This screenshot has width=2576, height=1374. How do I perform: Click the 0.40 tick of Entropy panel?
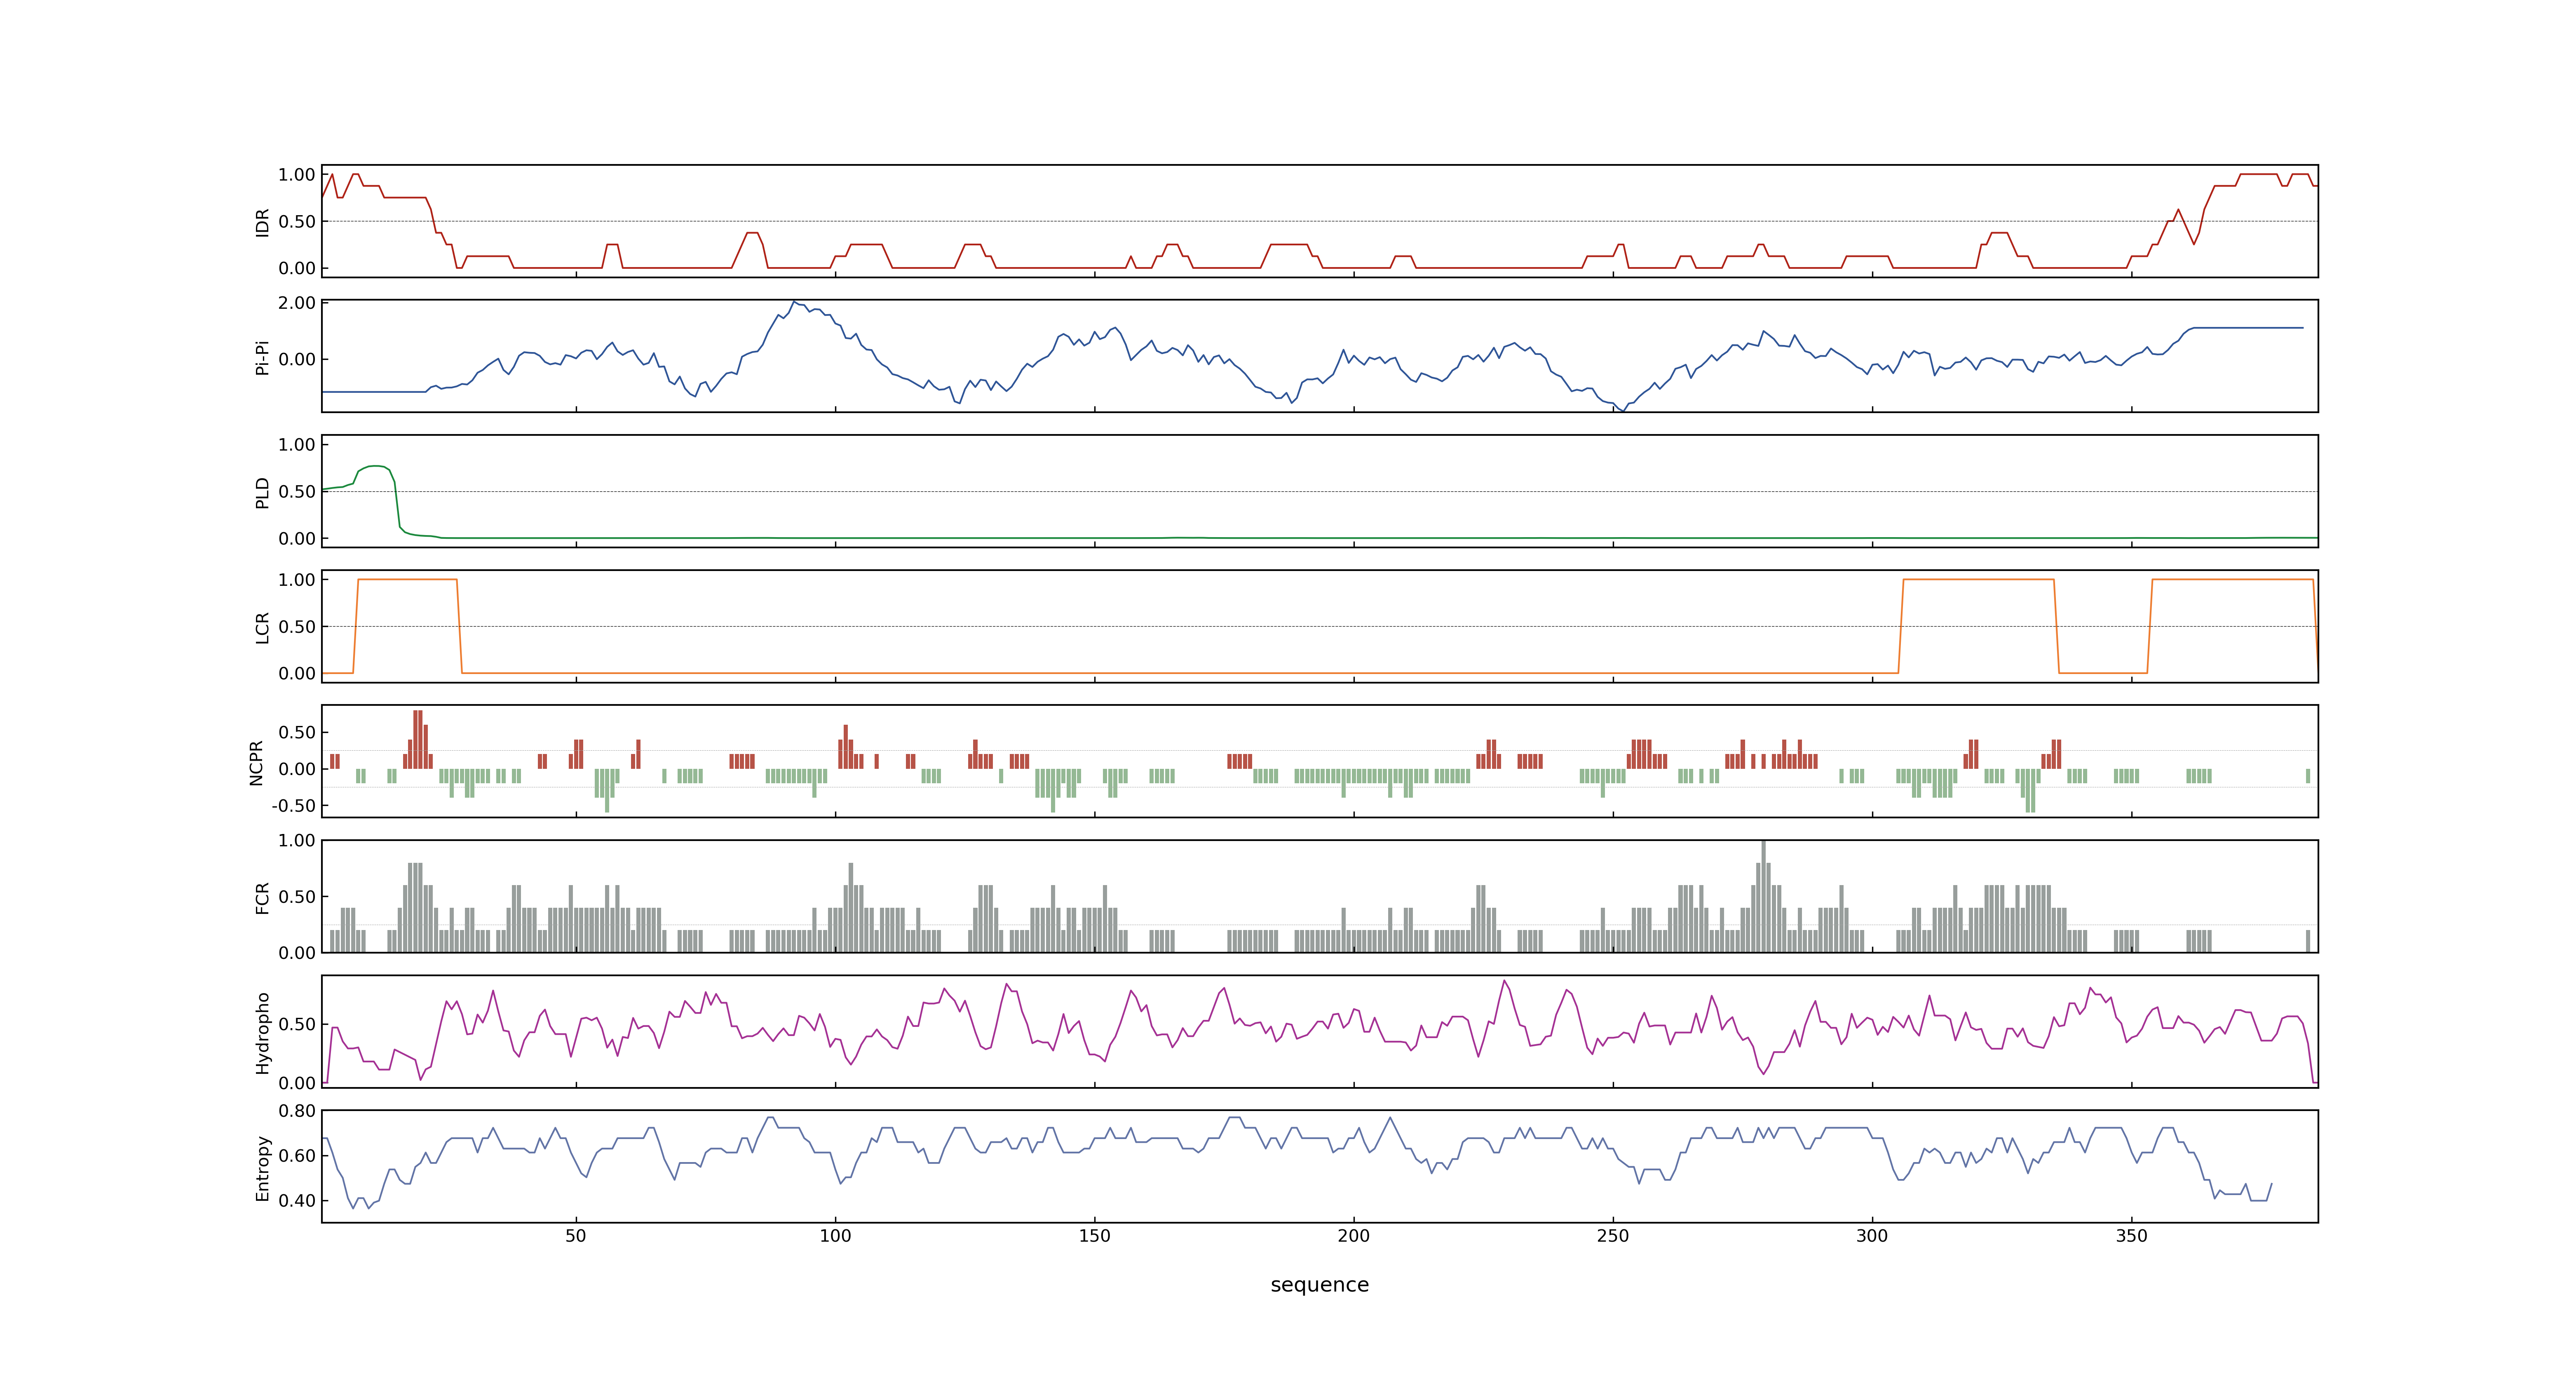(x=297, y=1201)
